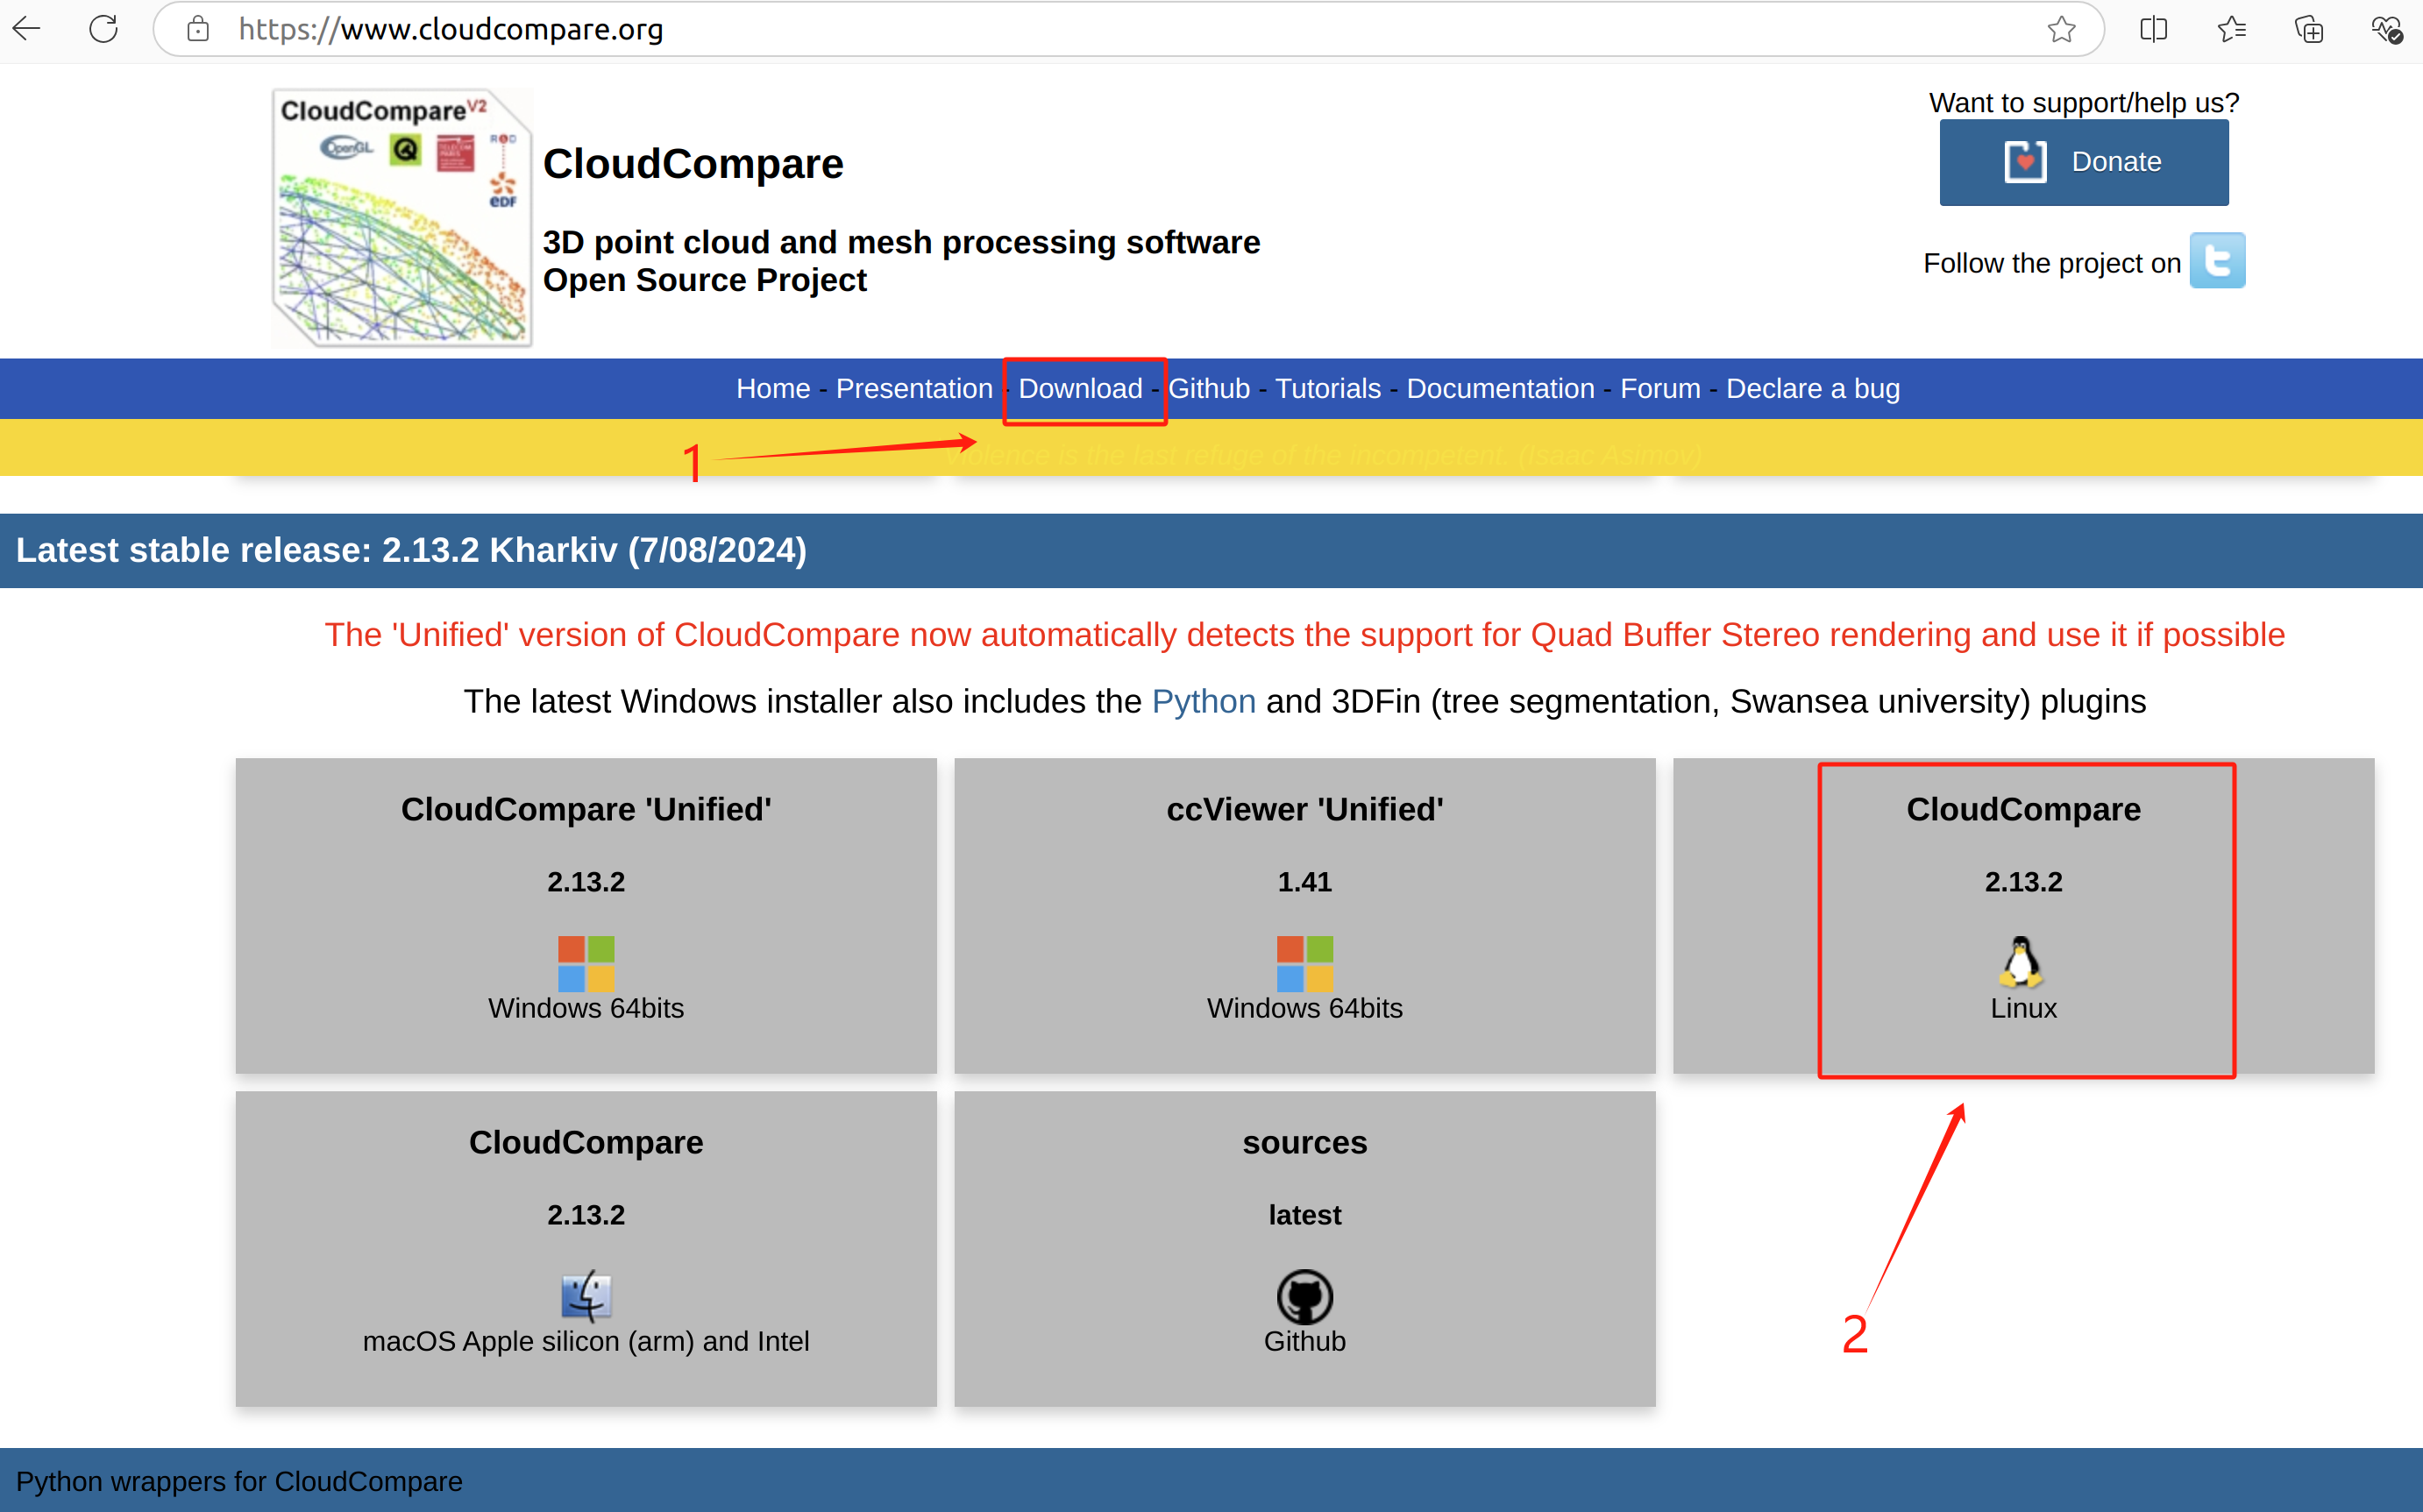Open the Github sources via the Octocat icon

(1304, 1297)
